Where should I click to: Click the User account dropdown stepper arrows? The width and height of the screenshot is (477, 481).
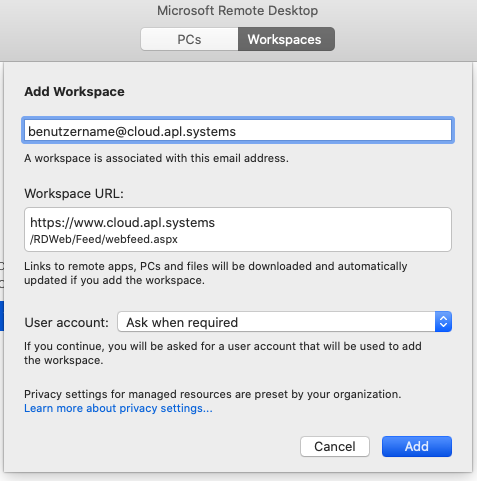click(x=443, y=322)
